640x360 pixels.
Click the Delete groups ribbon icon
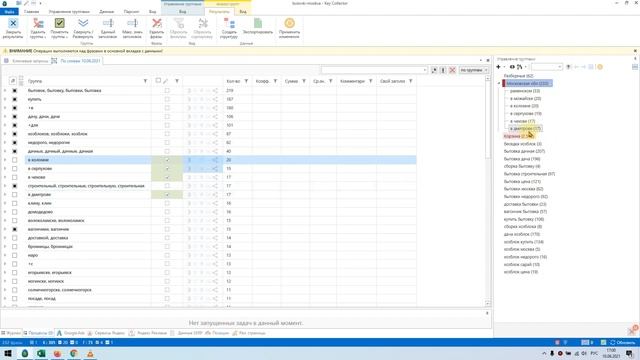[x=38, y=24]
